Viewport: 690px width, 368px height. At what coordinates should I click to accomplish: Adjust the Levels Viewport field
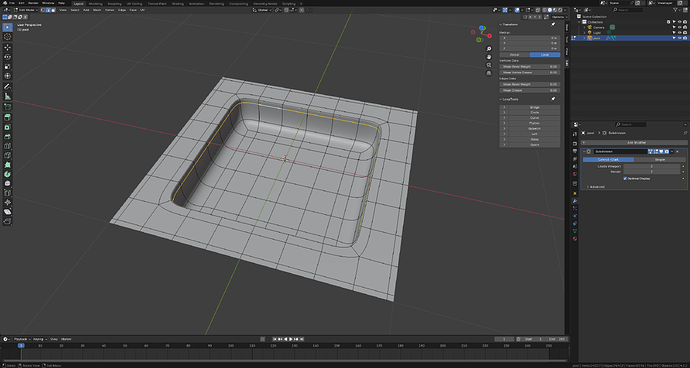(x=652, y=166)
